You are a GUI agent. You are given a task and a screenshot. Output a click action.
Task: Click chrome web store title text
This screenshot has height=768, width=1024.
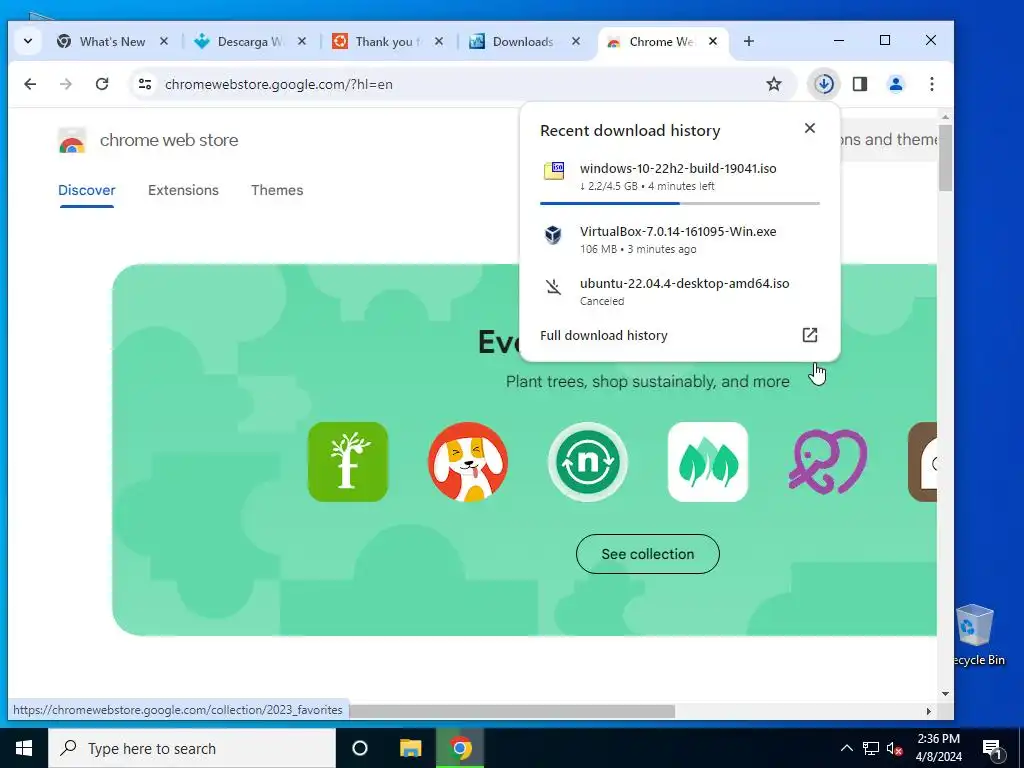coord(168,140)
